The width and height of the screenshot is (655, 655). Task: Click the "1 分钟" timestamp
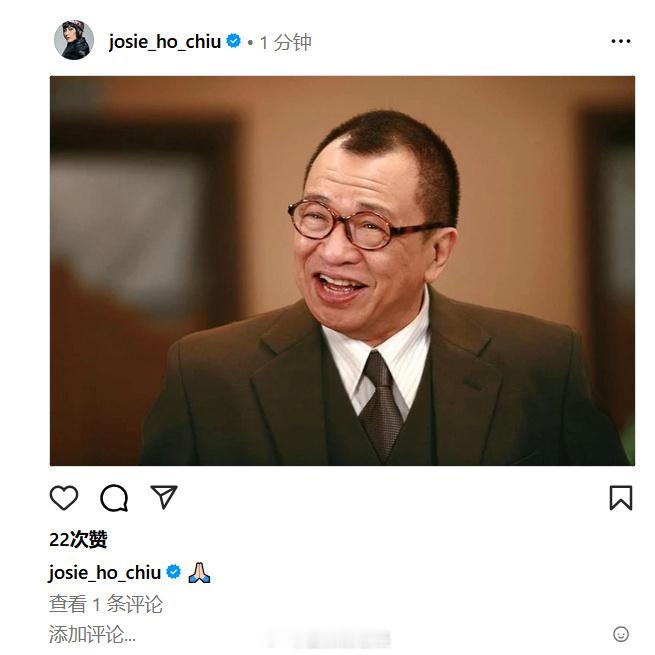[286, 42]
